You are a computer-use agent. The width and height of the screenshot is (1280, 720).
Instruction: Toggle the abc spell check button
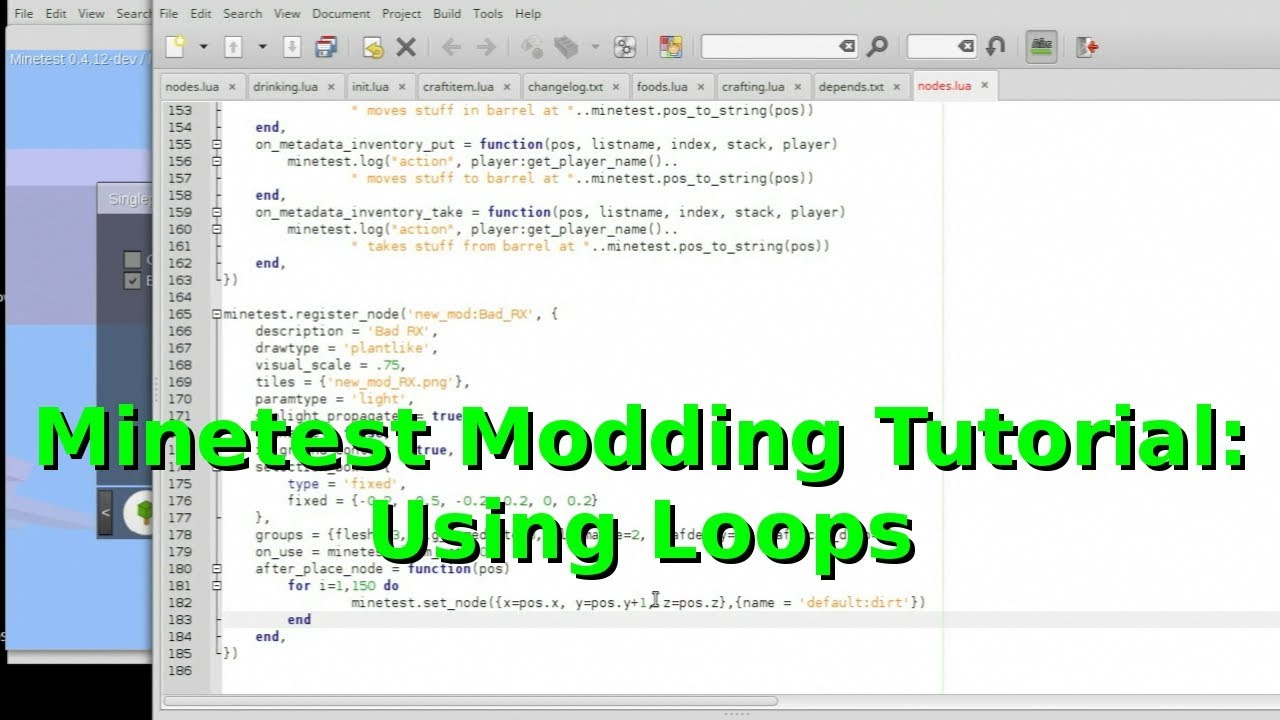point(1041,46)
